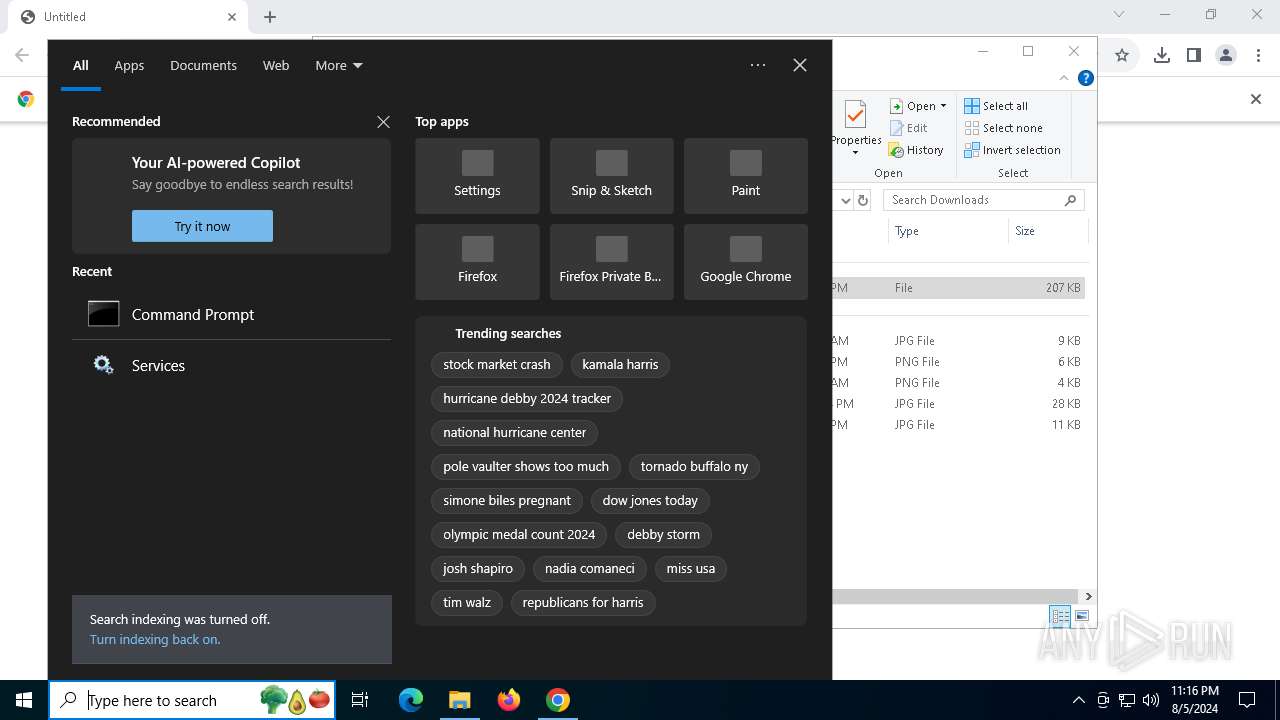Expand Properties dropdown arrow
This screenshot has width=1280, height=720.
point(855,153)
